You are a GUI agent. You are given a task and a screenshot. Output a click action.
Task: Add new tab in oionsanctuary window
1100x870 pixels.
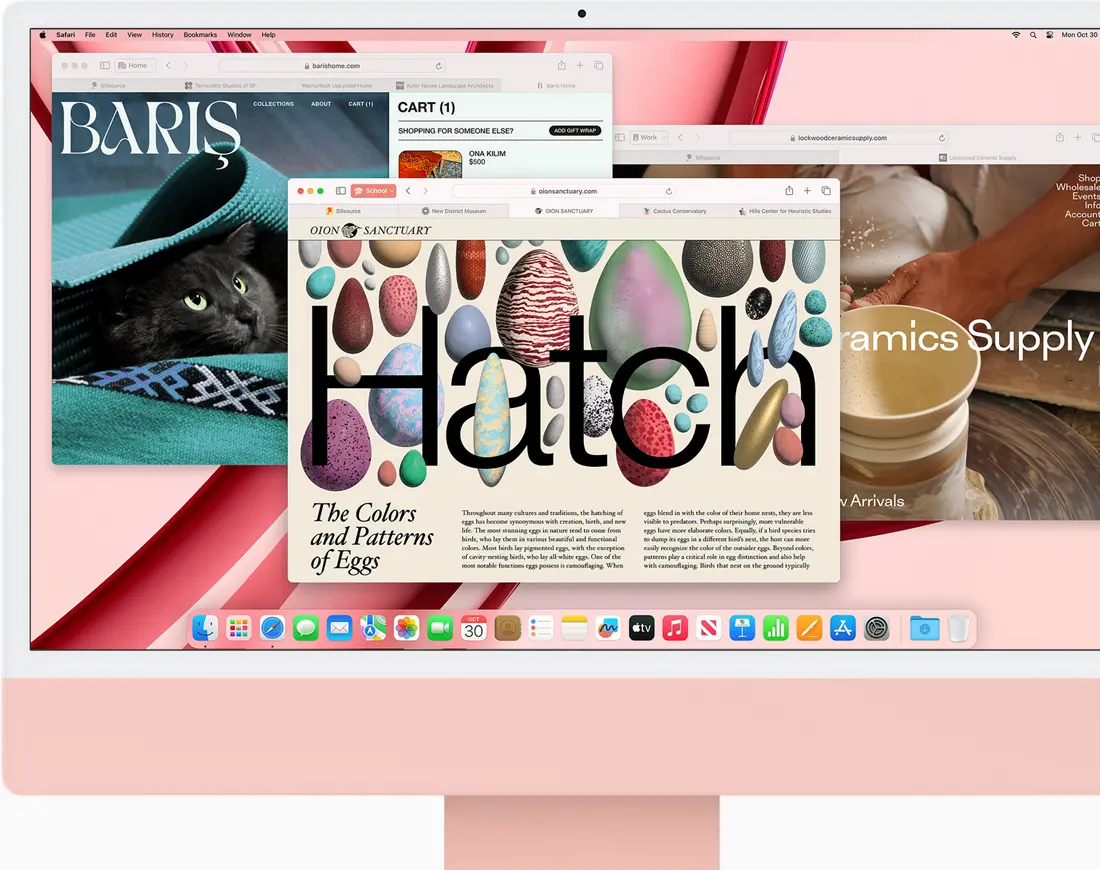[x=807, y=191]
